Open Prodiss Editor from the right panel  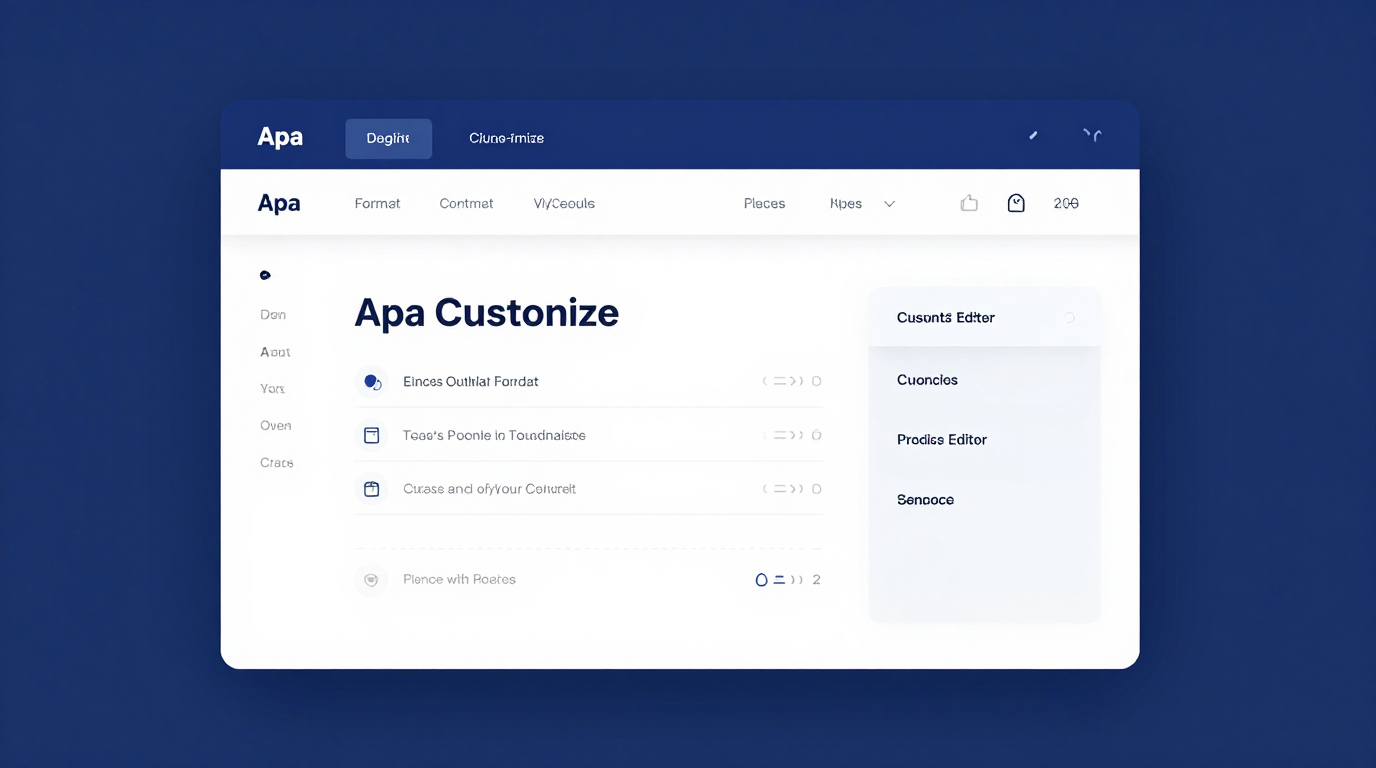tap(941, 439)
